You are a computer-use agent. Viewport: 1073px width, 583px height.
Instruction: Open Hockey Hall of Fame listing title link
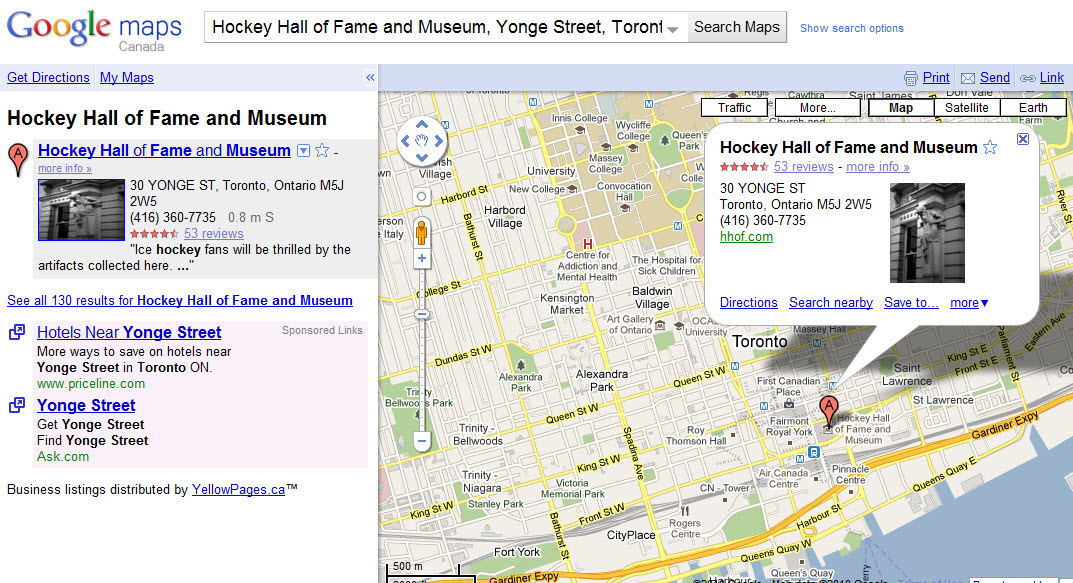click(164, 151)
